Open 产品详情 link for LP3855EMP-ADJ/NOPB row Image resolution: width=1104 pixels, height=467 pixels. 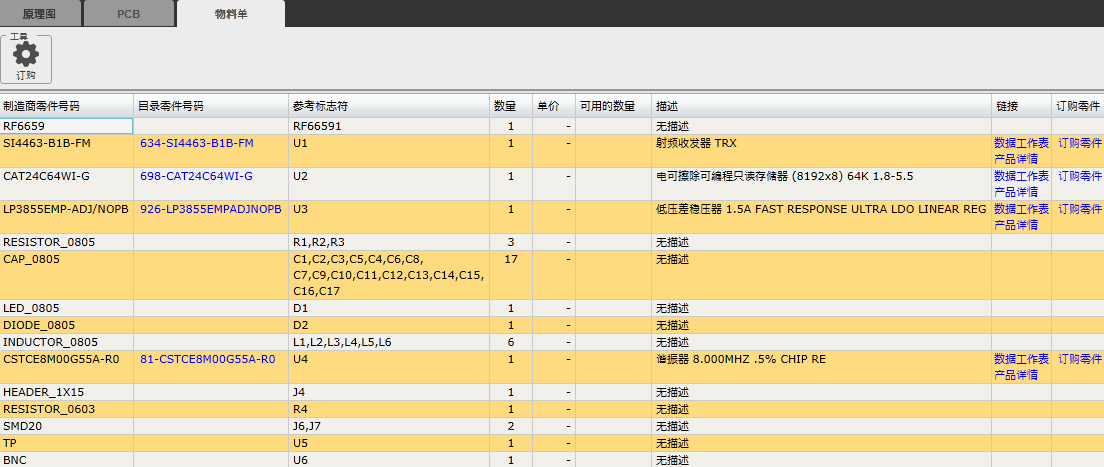coord(1015,225)
